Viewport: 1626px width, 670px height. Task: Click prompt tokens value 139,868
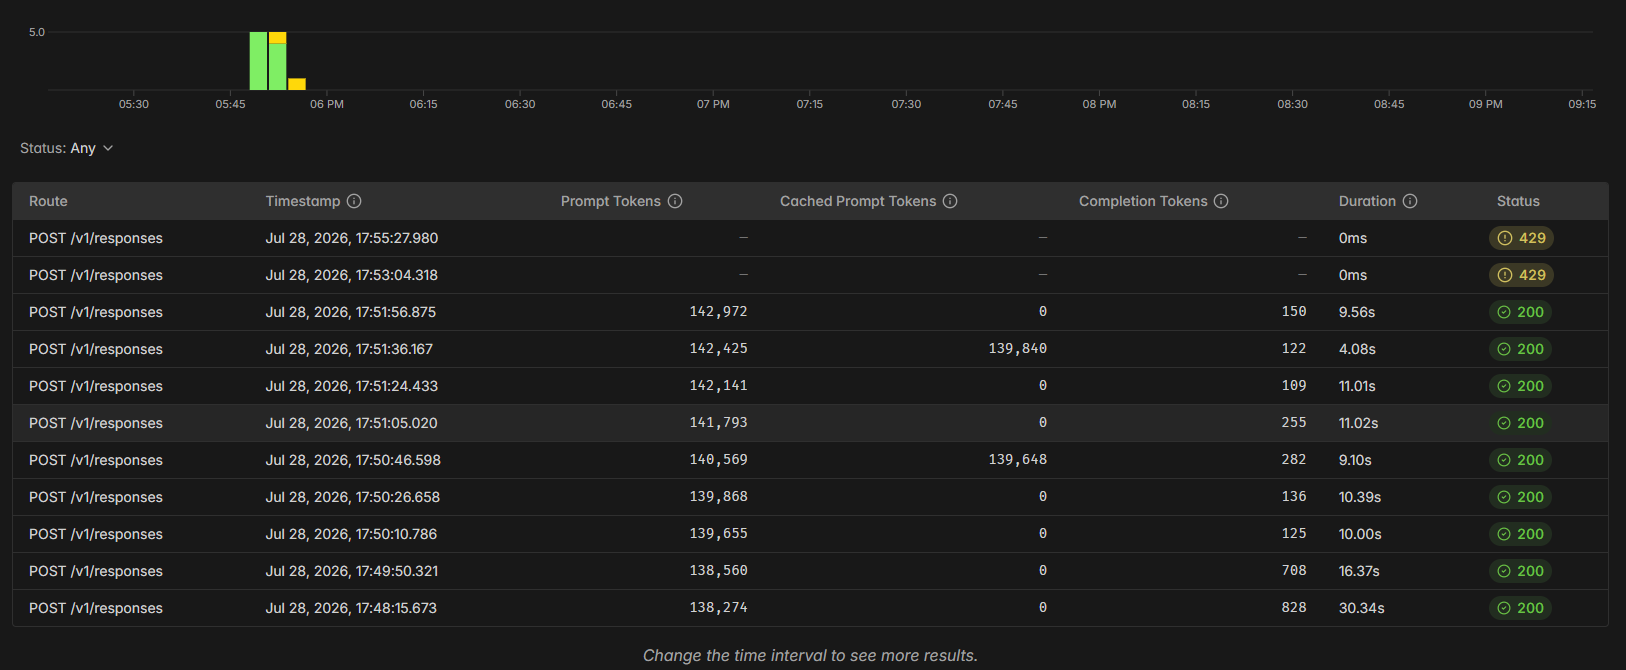[x=718, y=497]
